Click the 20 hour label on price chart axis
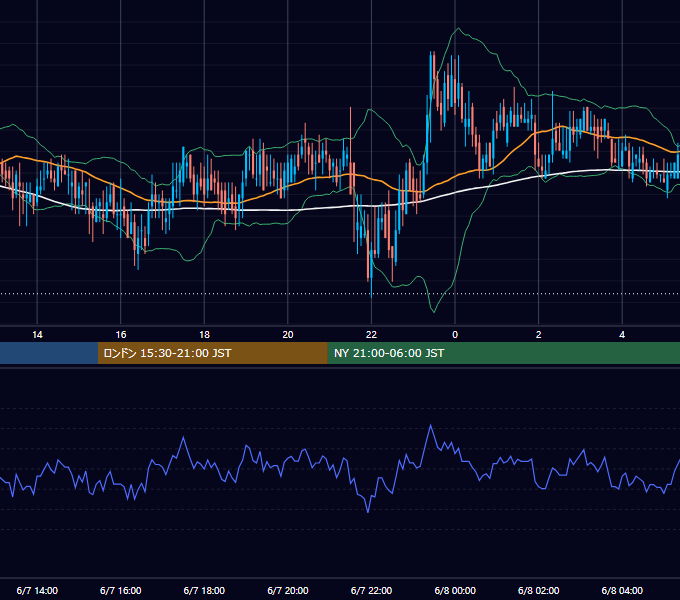The height and width of the screenshot is (600, 680). pyautogui.click(x=288, y=335)
